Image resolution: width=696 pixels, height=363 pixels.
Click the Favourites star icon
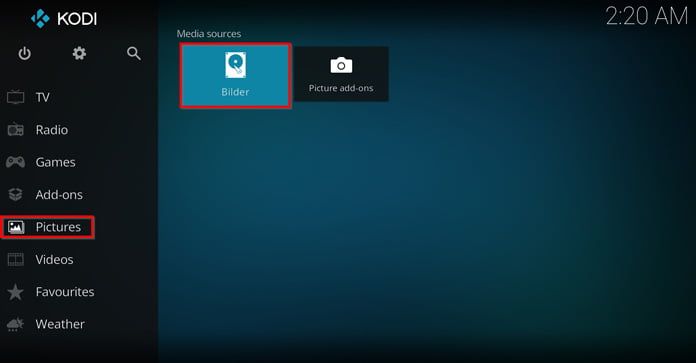[x=16, y=292]
